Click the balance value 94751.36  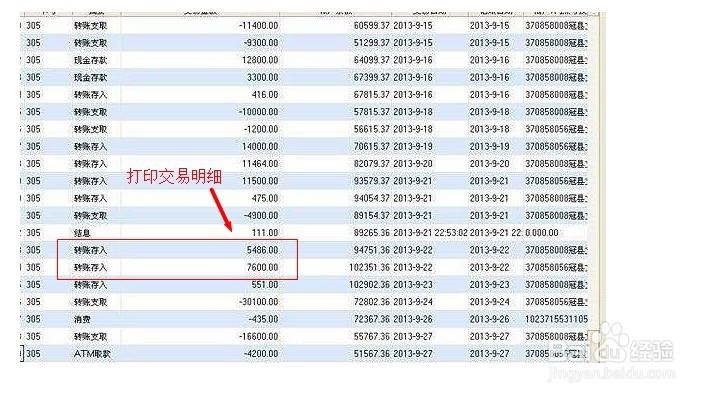(x=372, y=250)
